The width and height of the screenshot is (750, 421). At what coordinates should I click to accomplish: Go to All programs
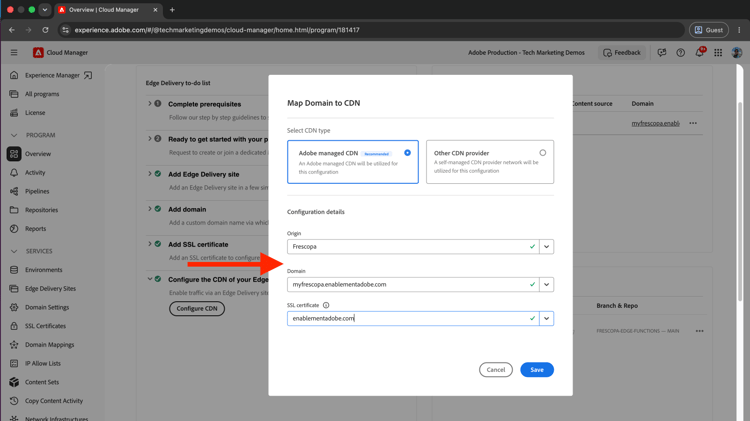42,94
